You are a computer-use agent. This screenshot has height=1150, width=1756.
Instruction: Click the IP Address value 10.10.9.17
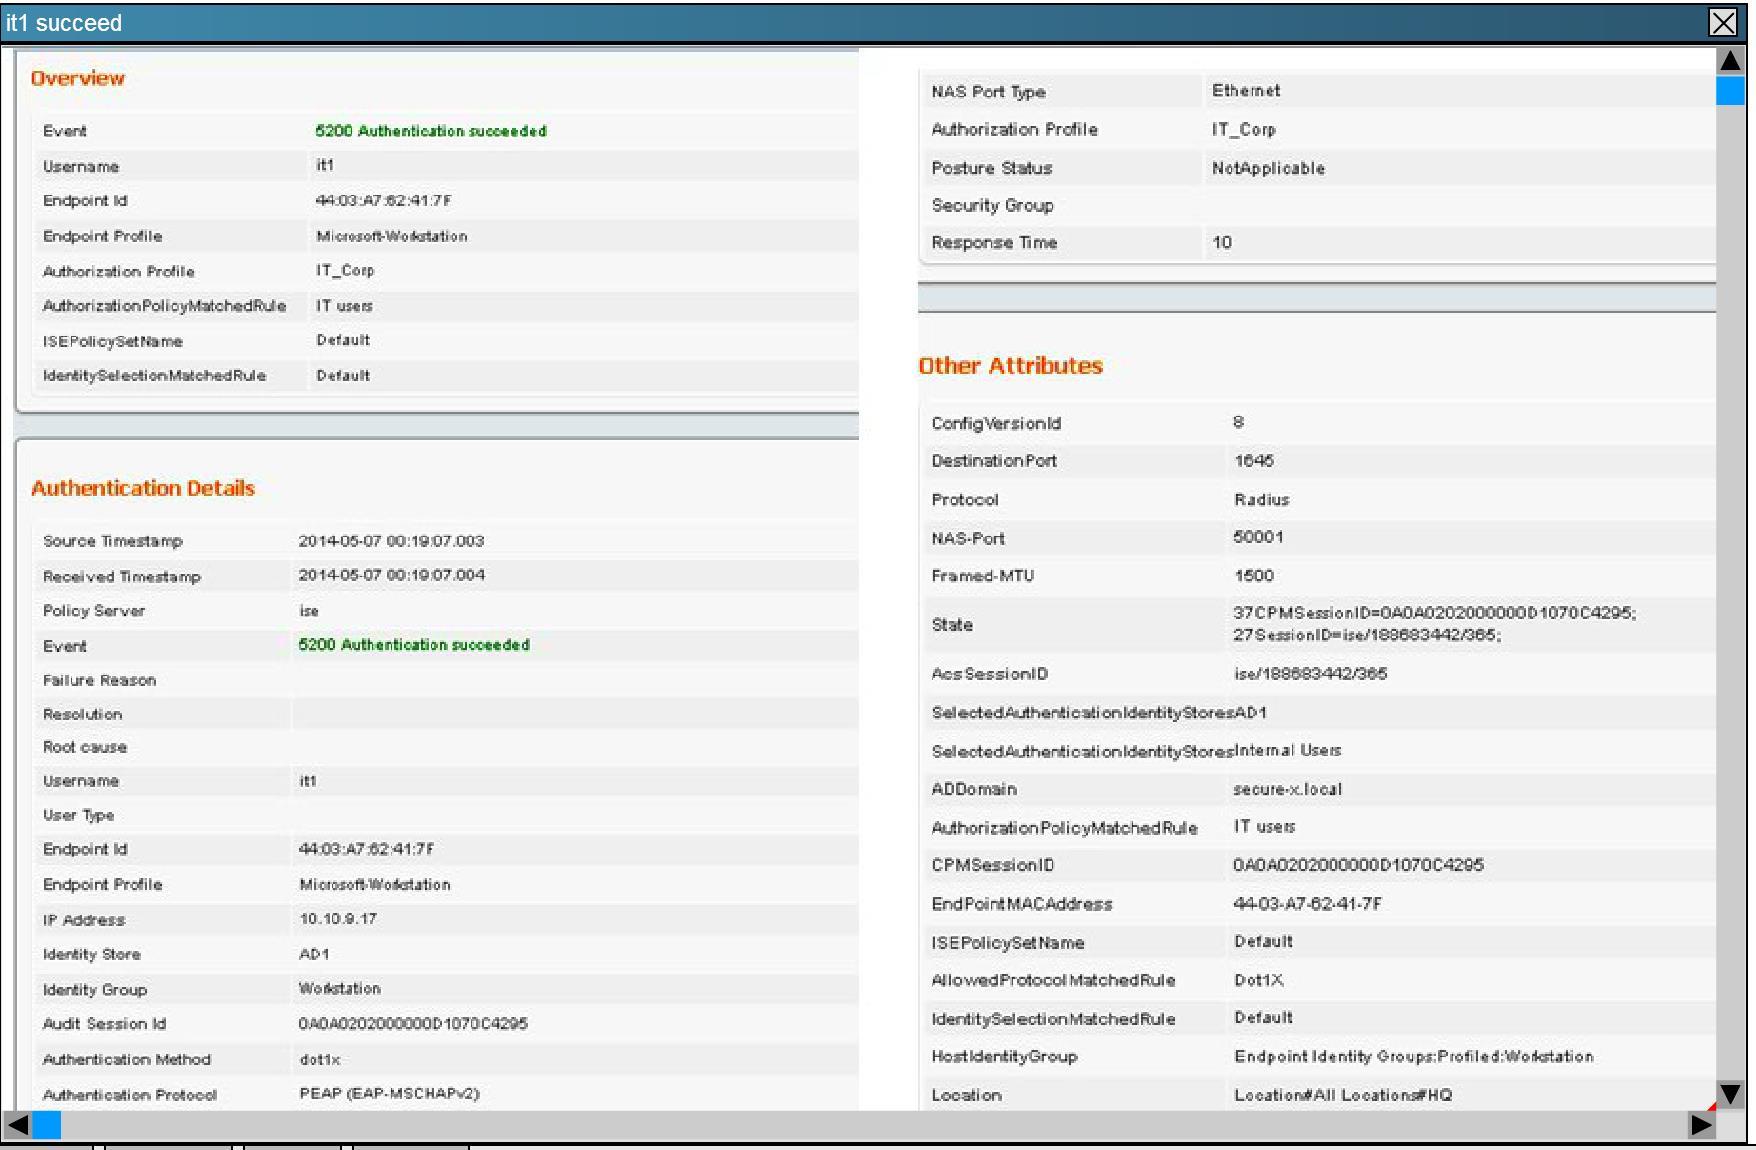338,919
